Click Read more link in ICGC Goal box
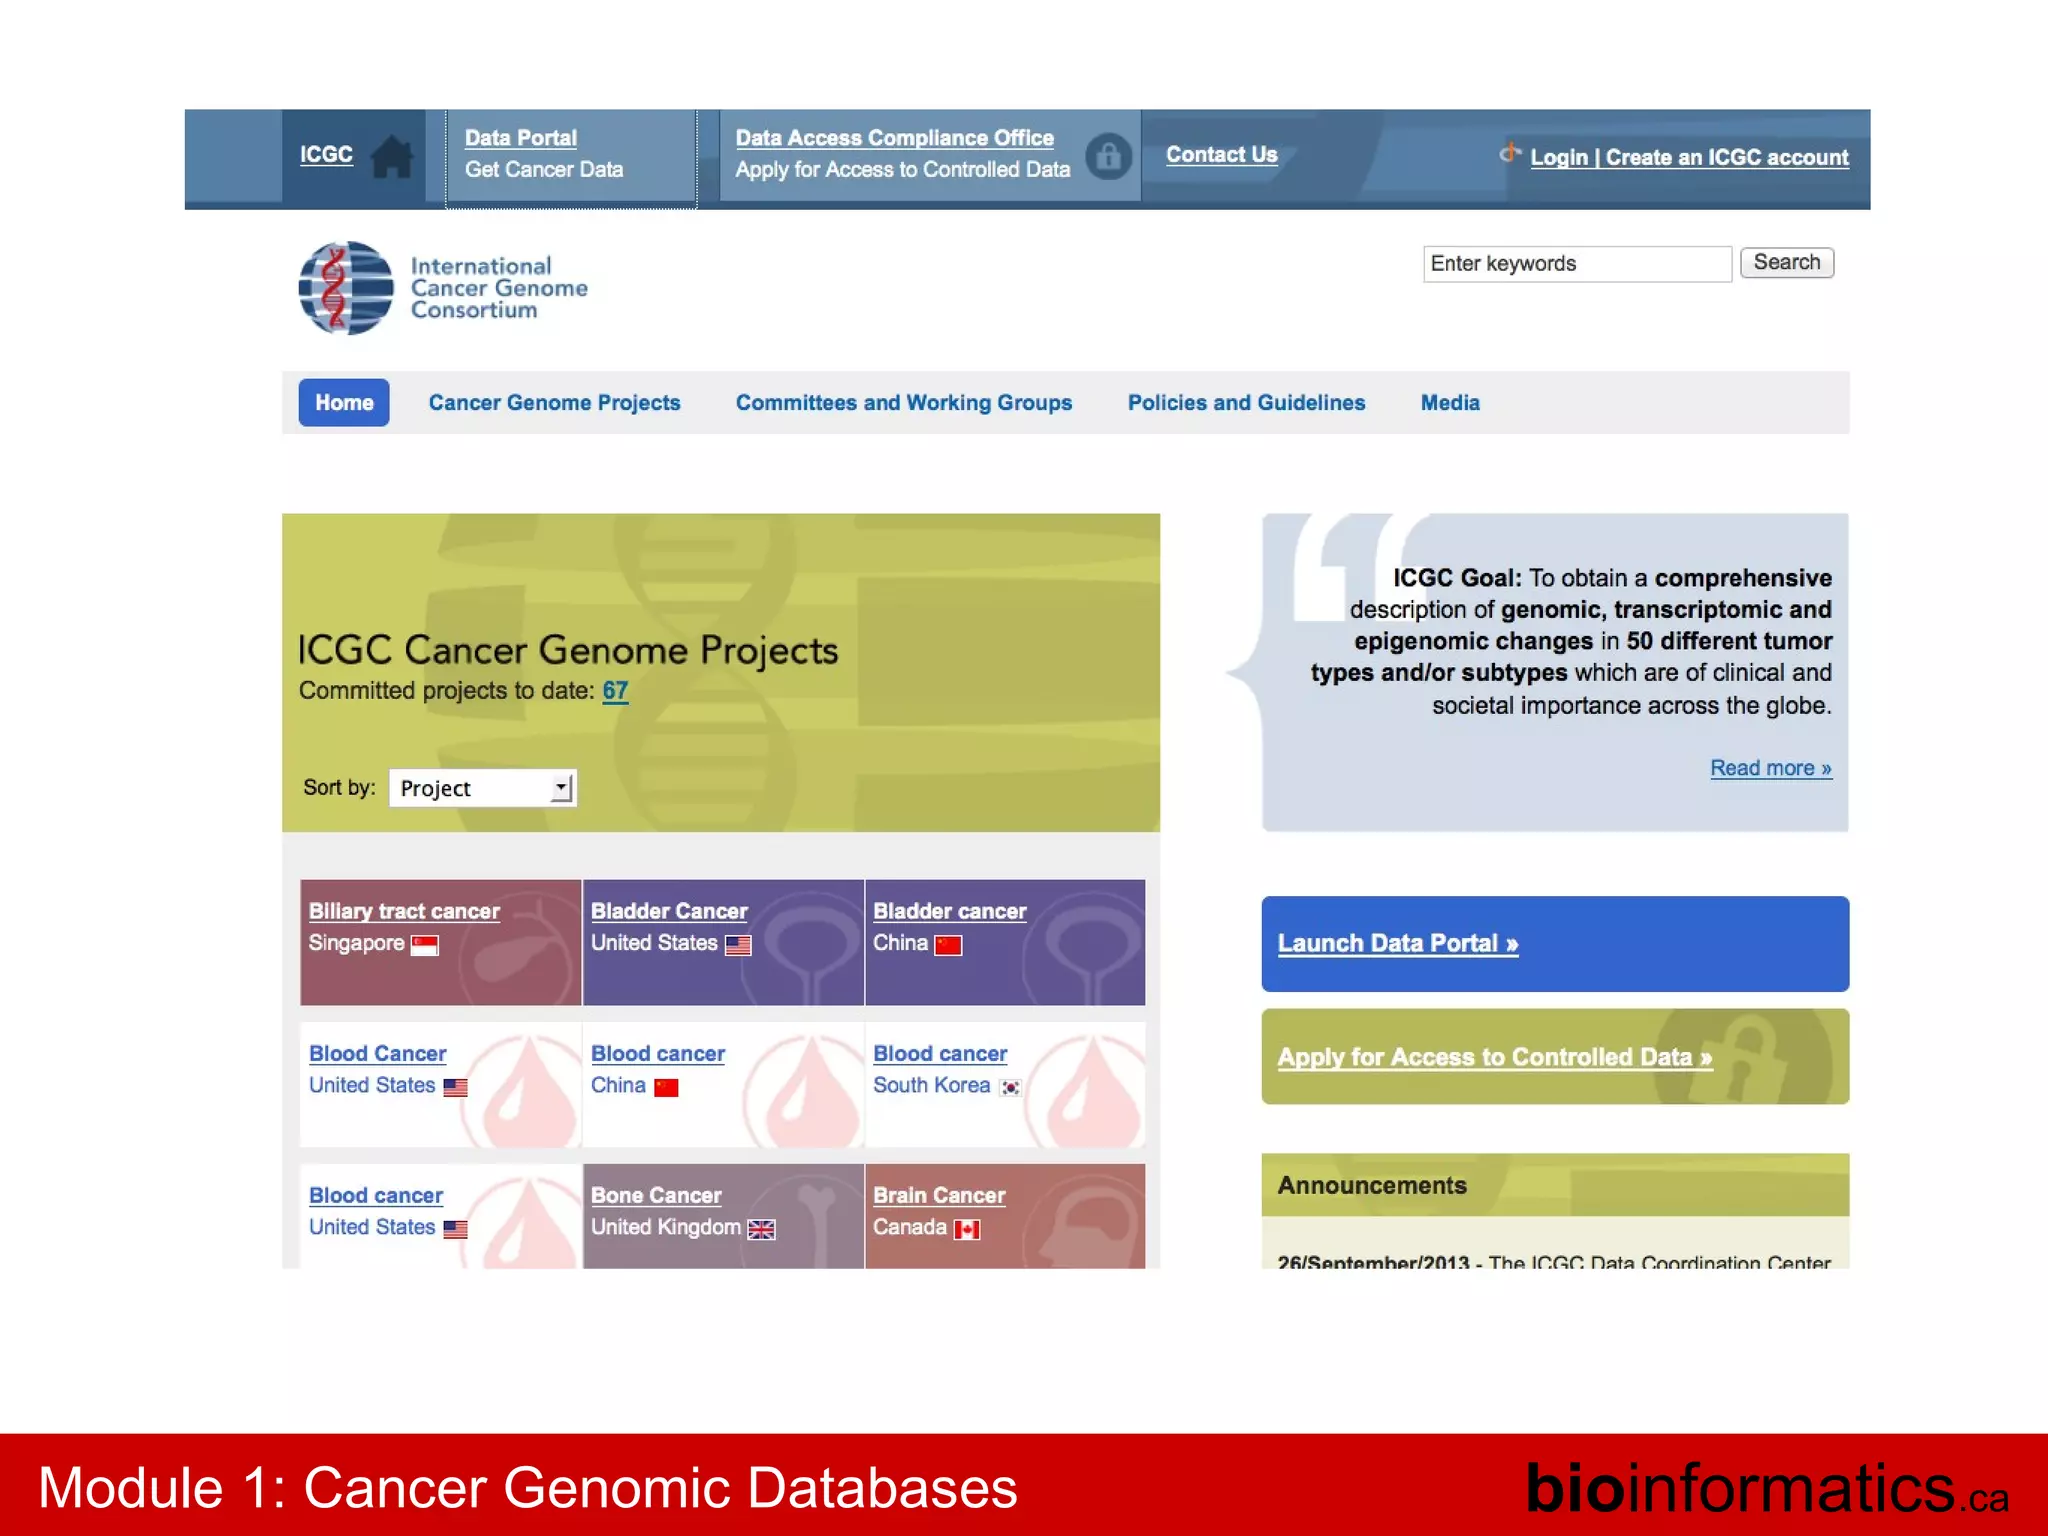The image size is (2048, 1536). pos(1771,768)
